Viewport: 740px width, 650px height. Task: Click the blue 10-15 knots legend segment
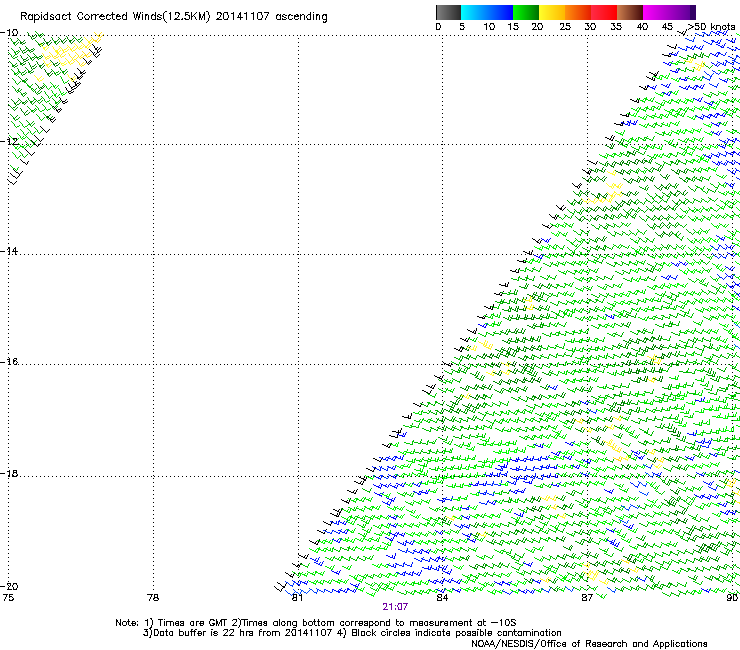tap(500, 12)
